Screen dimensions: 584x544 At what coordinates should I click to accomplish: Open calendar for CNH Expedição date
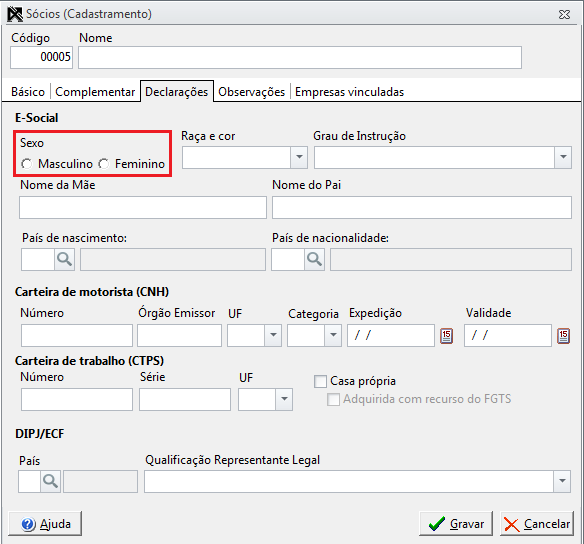point(447,336)
